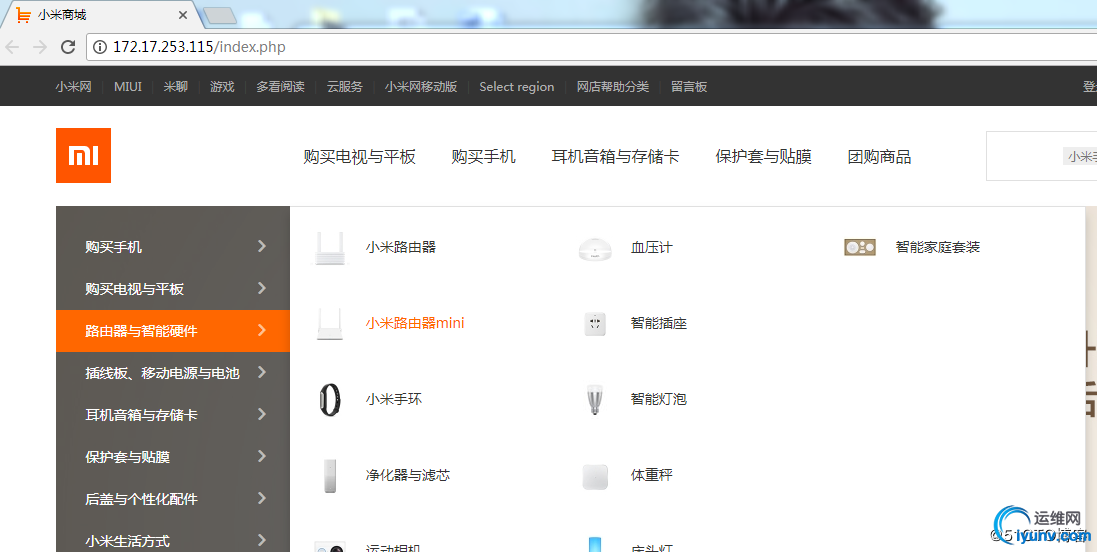This screenshot has width=1097, height=552.
Task: Select 后盖与个性化配件 in sidebar
Action: pyautogui.click(x=173, y=499)
